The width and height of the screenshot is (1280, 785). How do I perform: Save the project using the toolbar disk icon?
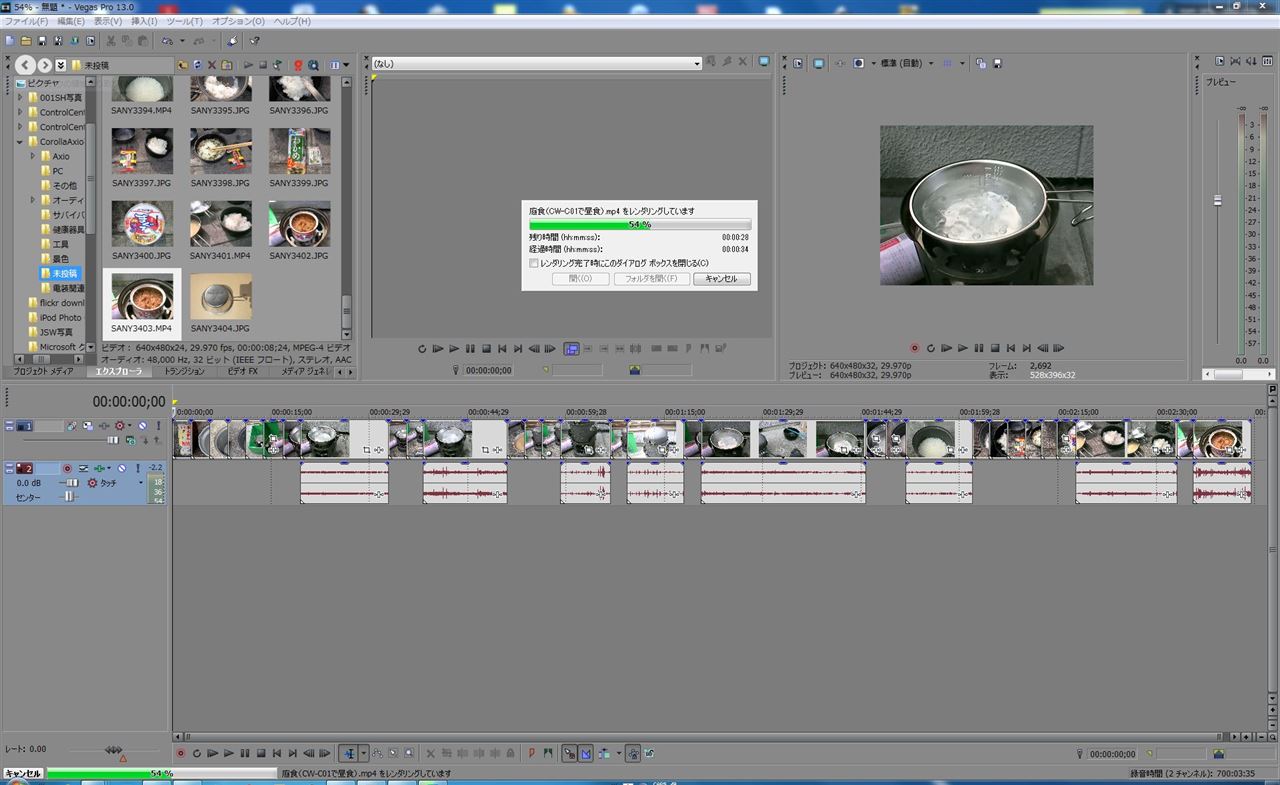(42, 41)
